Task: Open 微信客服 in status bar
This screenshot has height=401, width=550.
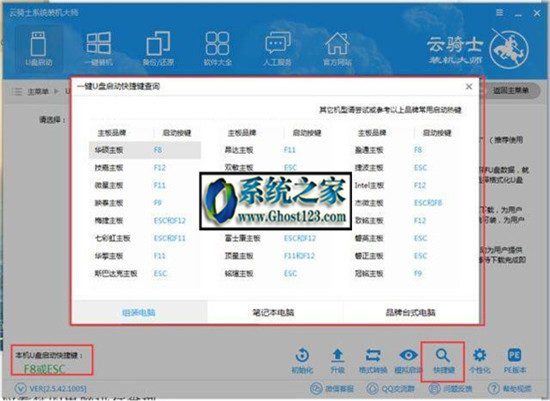Action: pyautogui.click(x=331, y=389)
